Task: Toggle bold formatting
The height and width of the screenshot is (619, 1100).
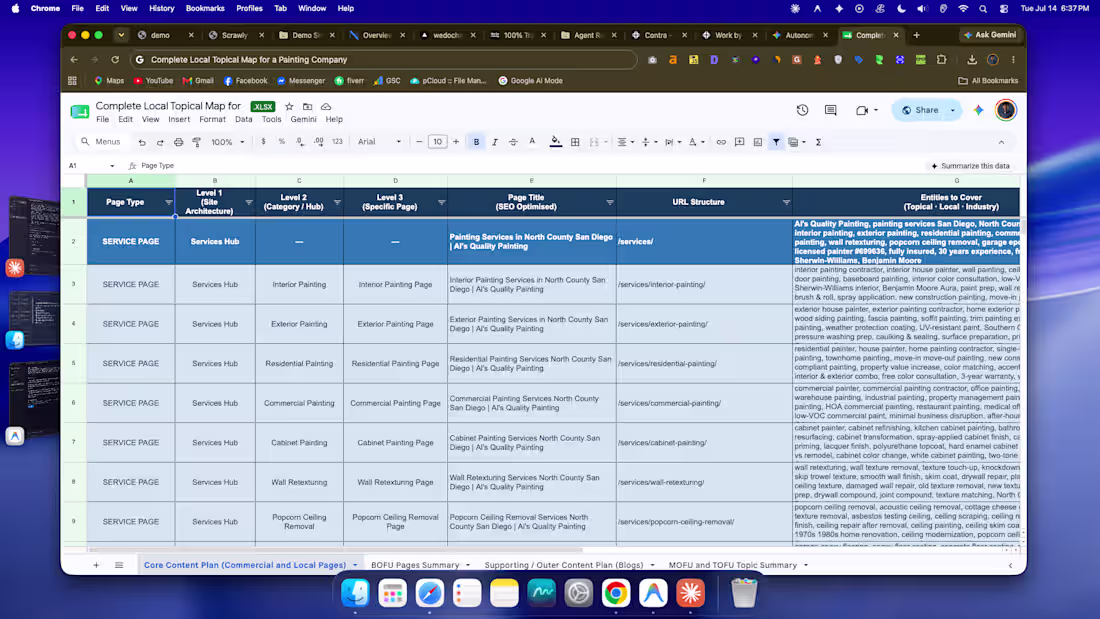Action: (x=476, y=142)
